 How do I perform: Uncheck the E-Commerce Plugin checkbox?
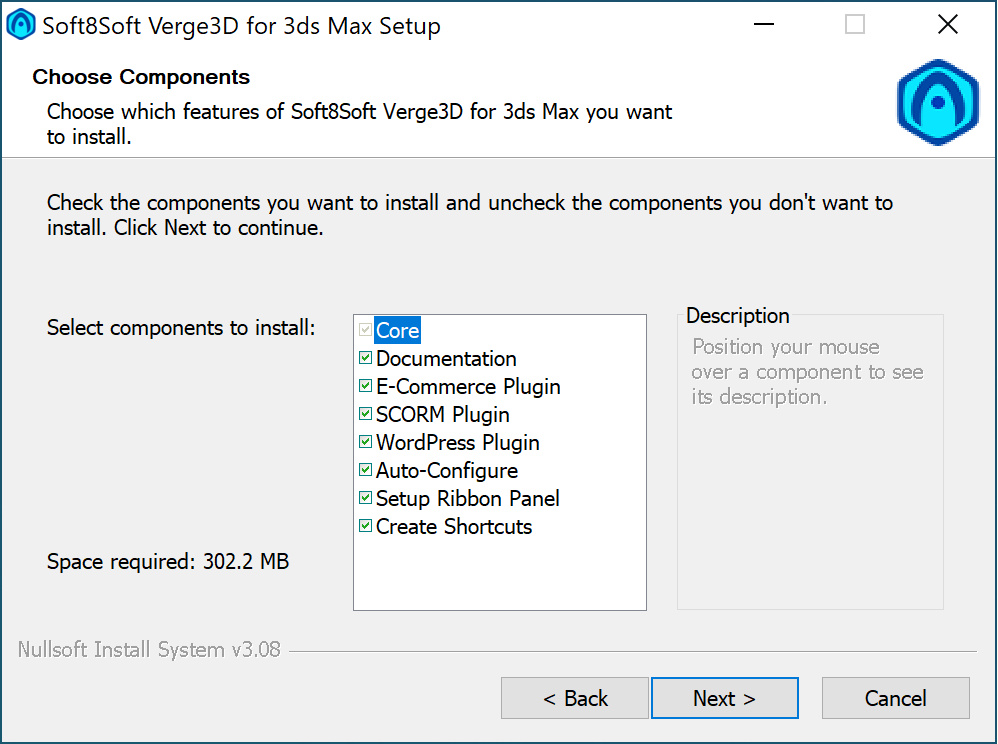click(x=365, y=386)
